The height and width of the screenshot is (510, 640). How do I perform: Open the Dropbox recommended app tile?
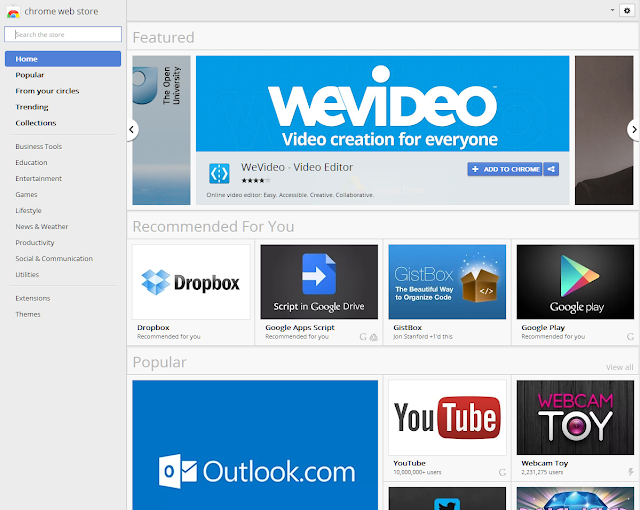[191, 282]
